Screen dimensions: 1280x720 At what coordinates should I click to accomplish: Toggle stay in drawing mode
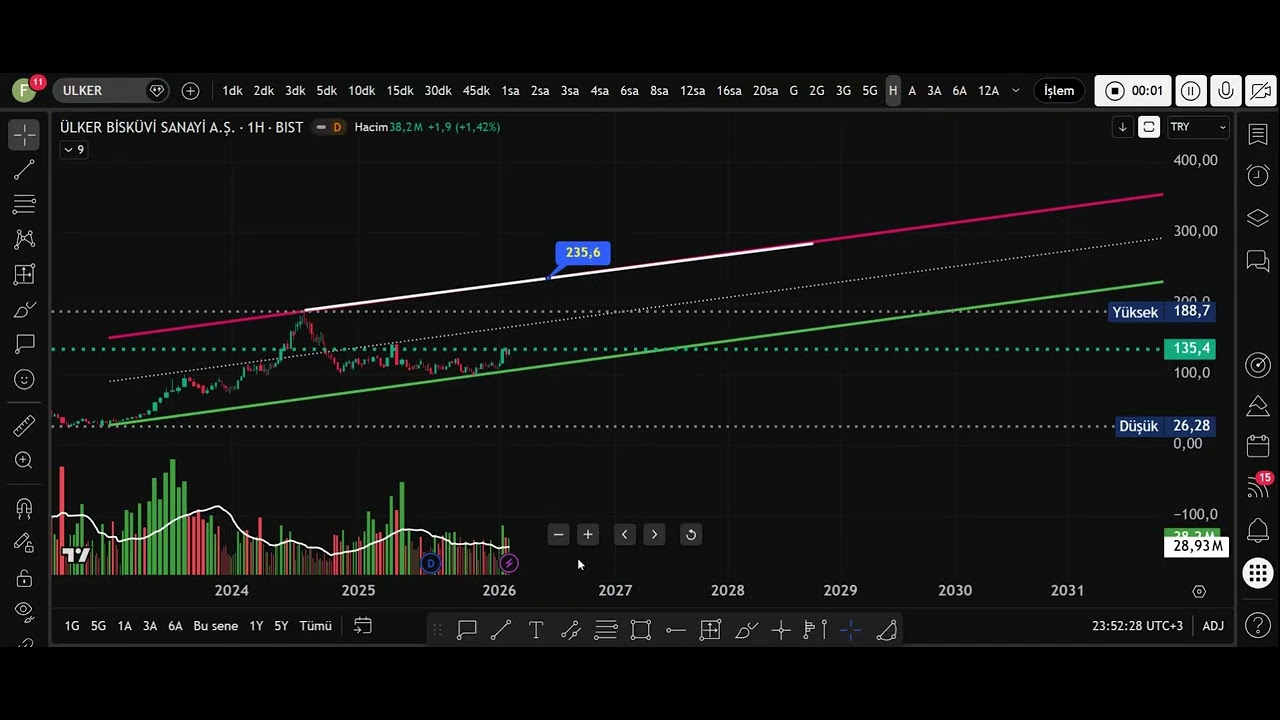24,543
